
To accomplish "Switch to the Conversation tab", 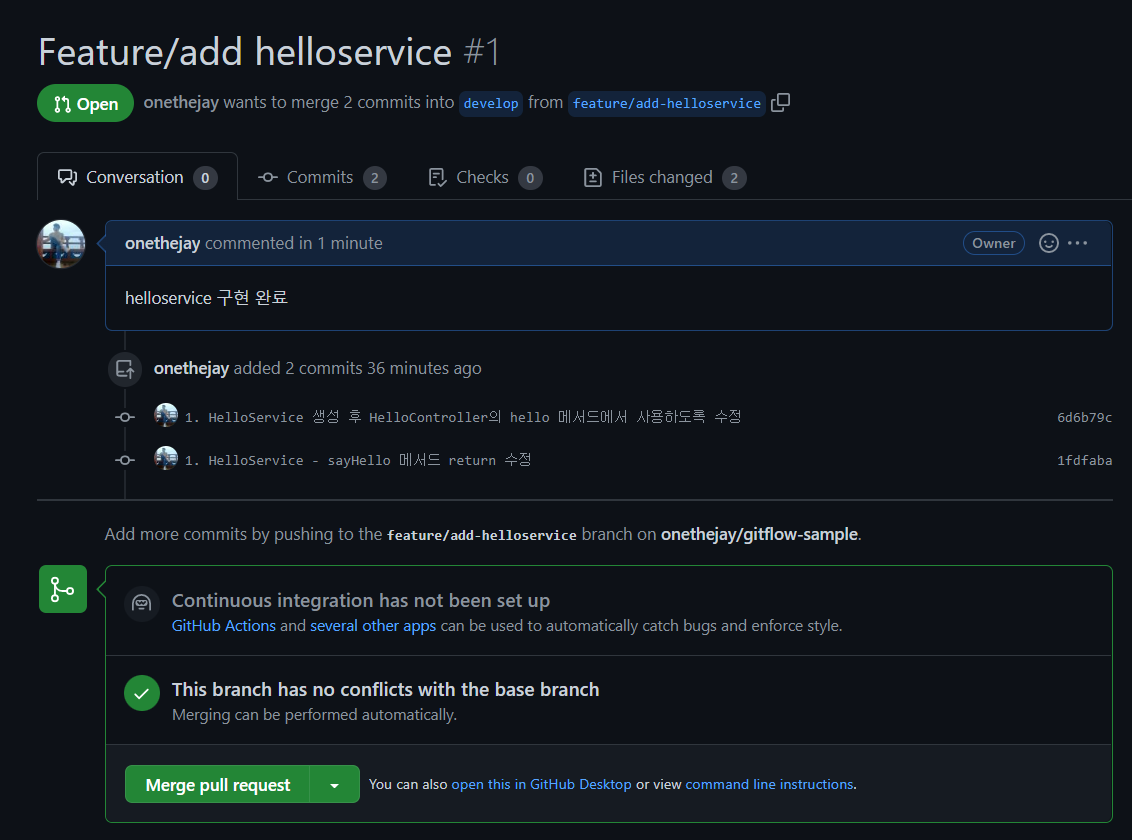I will pos(137,177).
